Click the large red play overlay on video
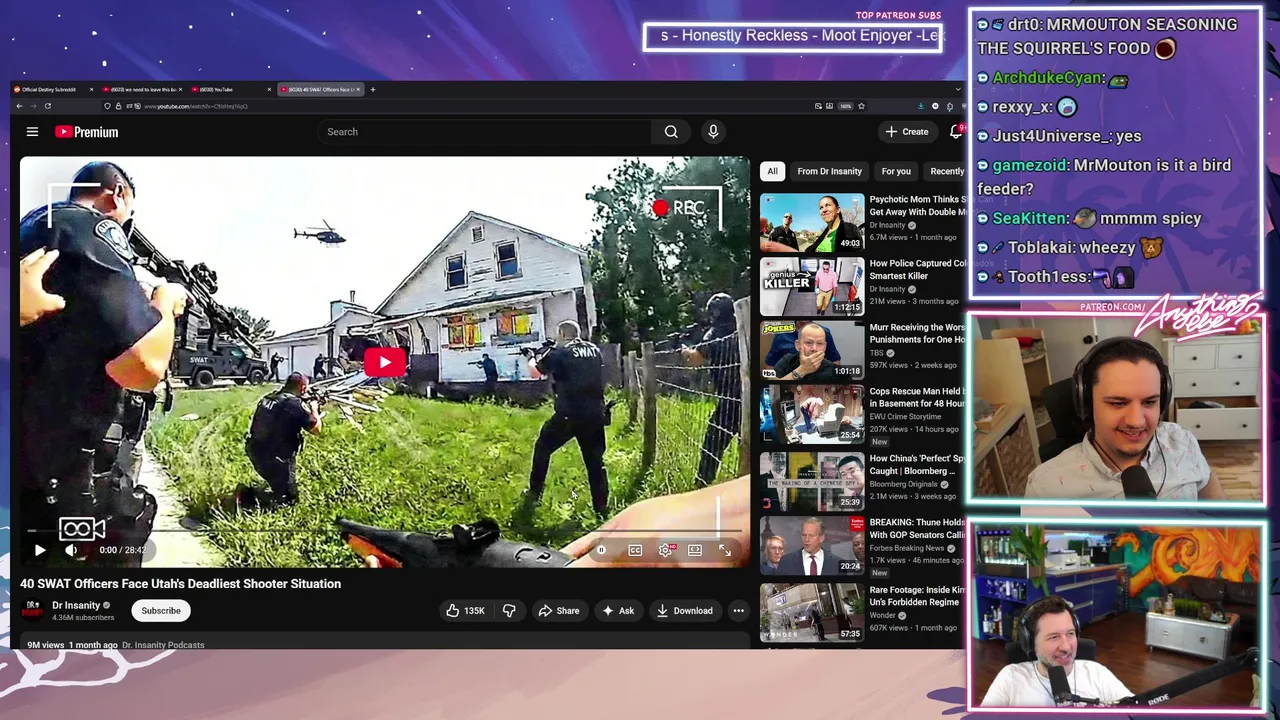1280x720 pixels. pos(385,363)
